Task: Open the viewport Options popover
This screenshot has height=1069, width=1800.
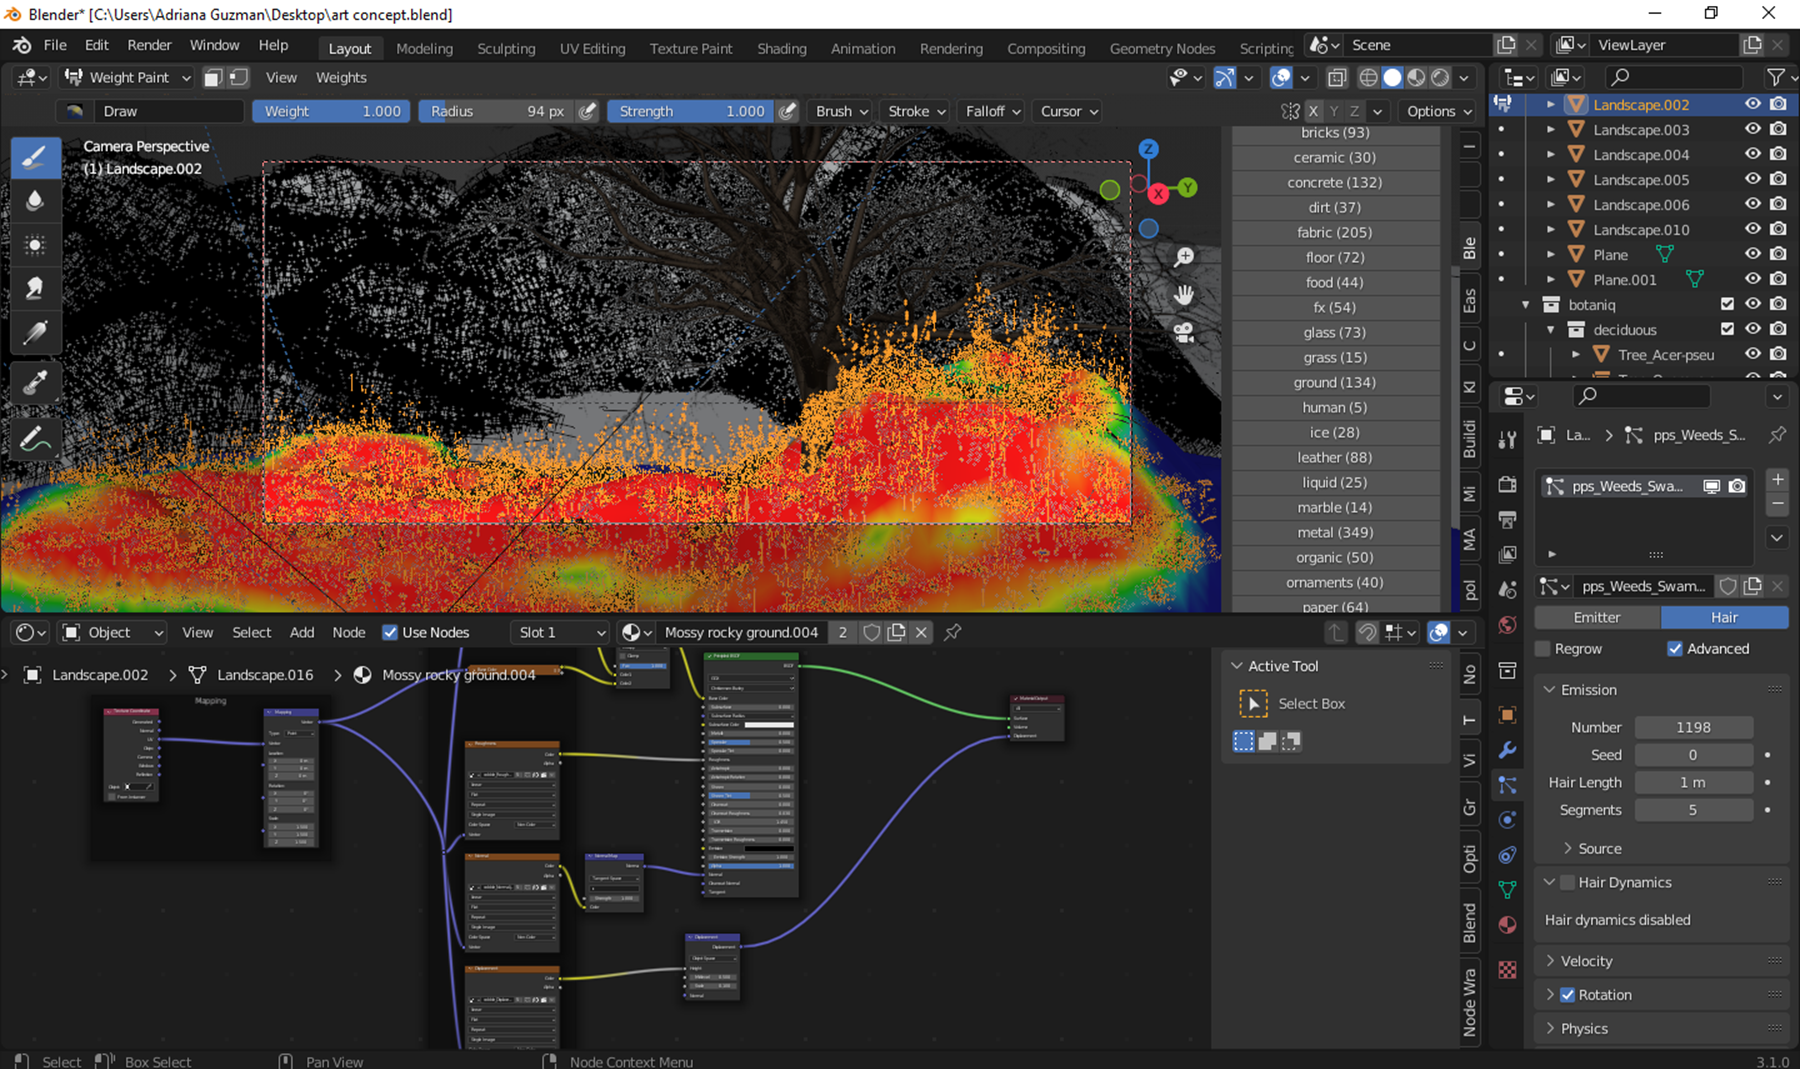Action: coord(1439,111)
